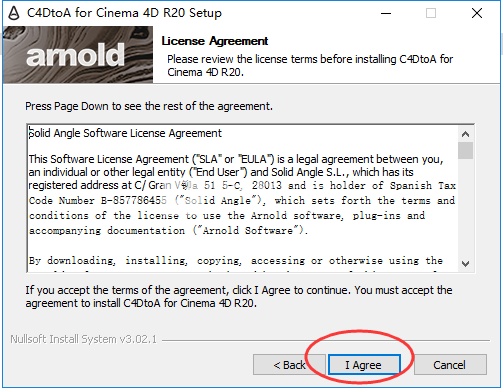The image size is (503, 390).
Task: Click the Nullsoft Install System v3.02.1 label
Action: pyautogui.click(x=83, y=339)
